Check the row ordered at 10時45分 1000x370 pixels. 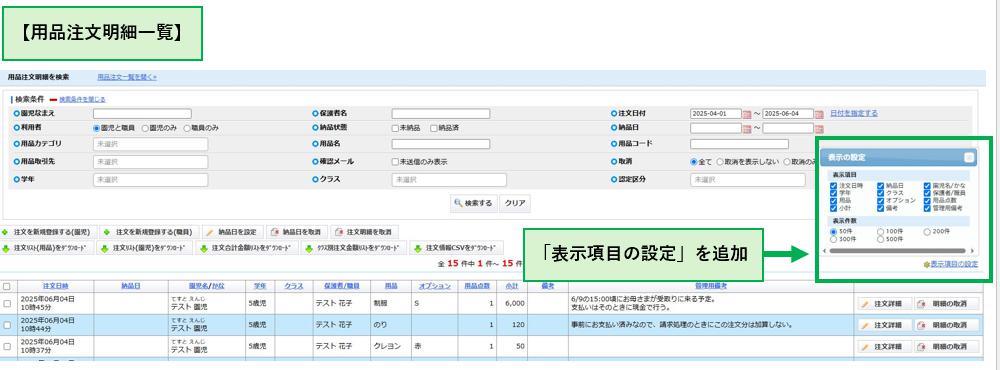[x=7, y=304]
